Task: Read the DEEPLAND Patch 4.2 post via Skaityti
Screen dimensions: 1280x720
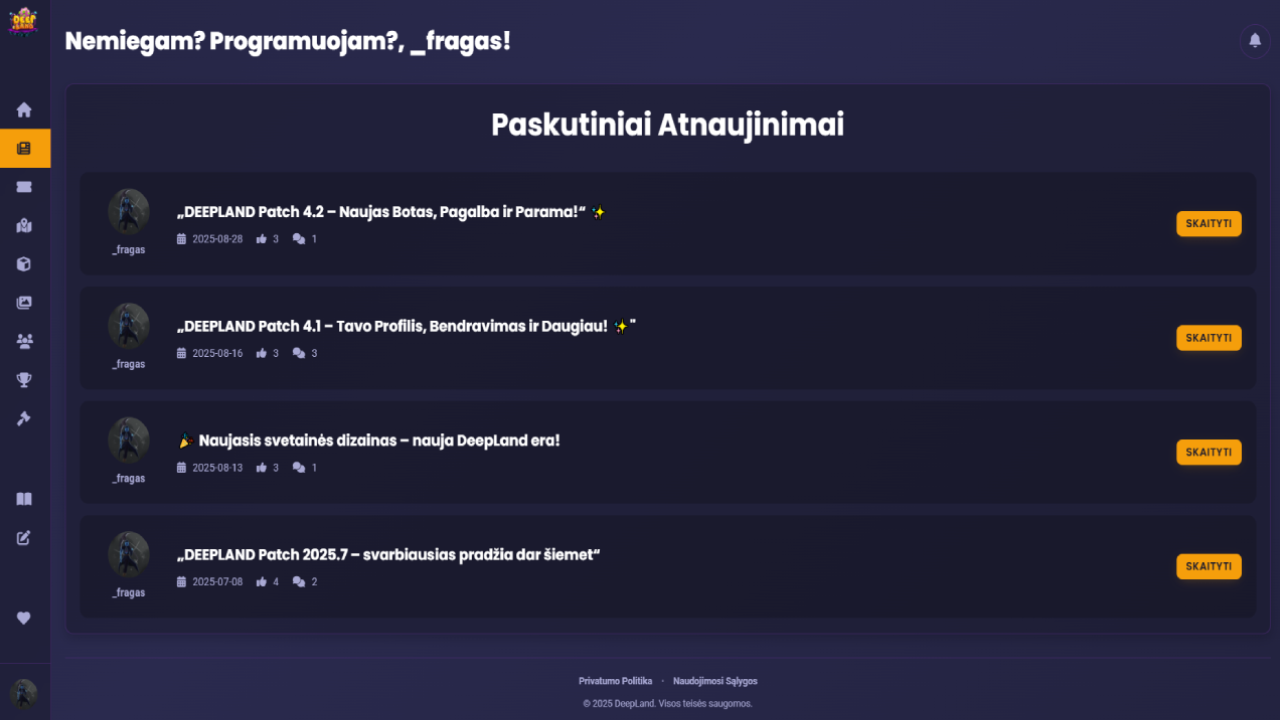Action: (1208, 224)
